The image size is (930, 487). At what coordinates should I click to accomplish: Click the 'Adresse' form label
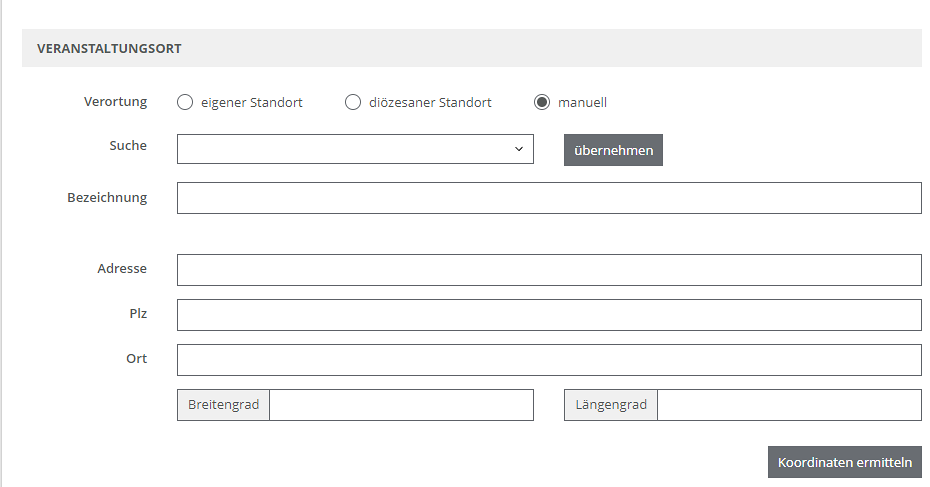(x=122, y=268)
